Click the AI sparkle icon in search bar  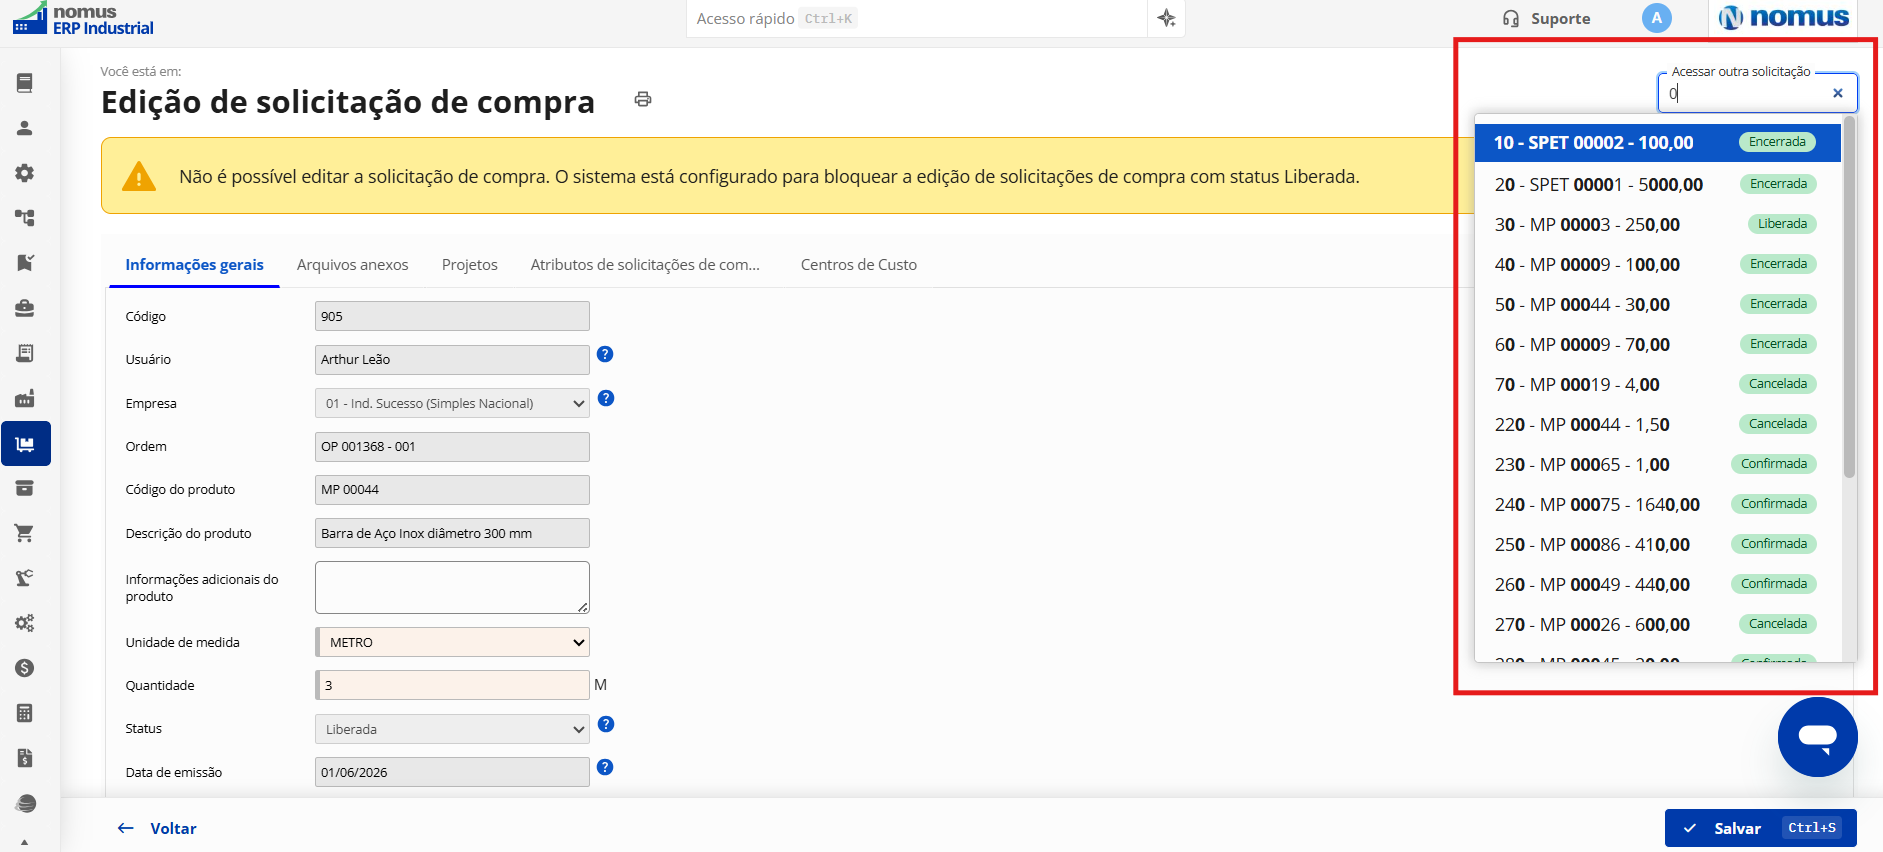pyautogui.click(x=1166, y=18)
